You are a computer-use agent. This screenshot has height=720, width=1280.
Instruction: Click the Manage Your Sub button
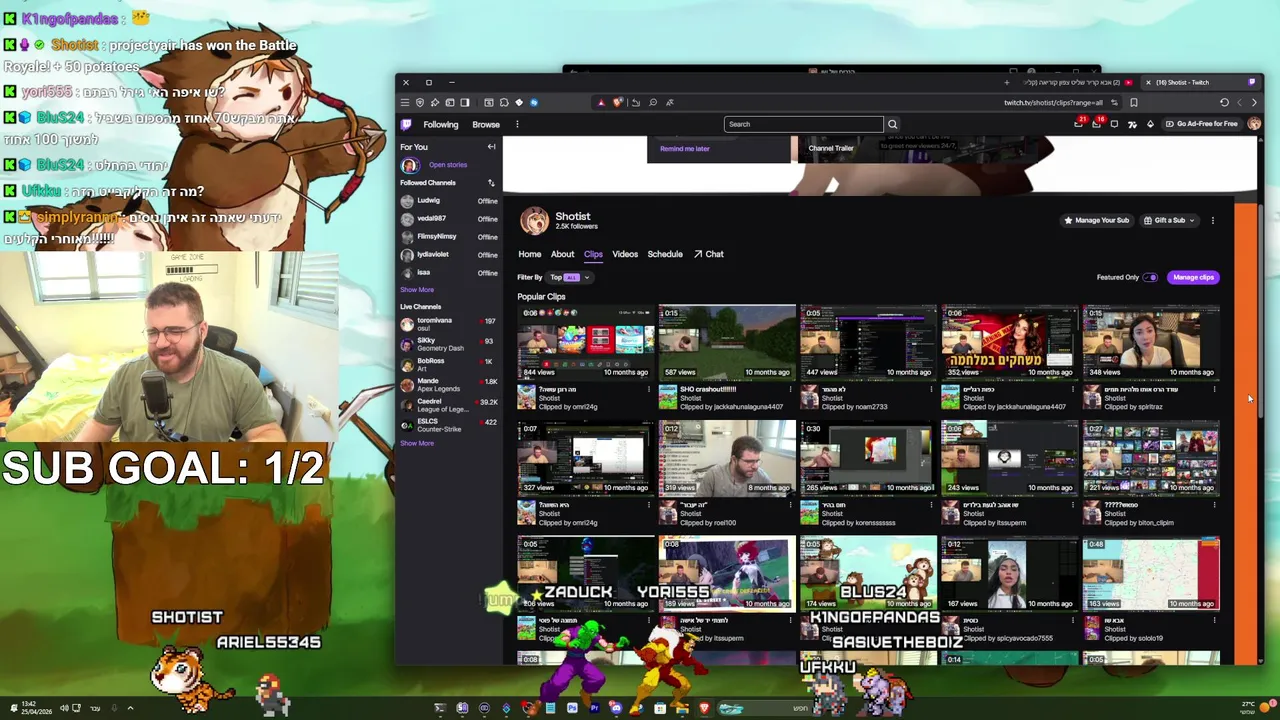[x=1096, y=220]
